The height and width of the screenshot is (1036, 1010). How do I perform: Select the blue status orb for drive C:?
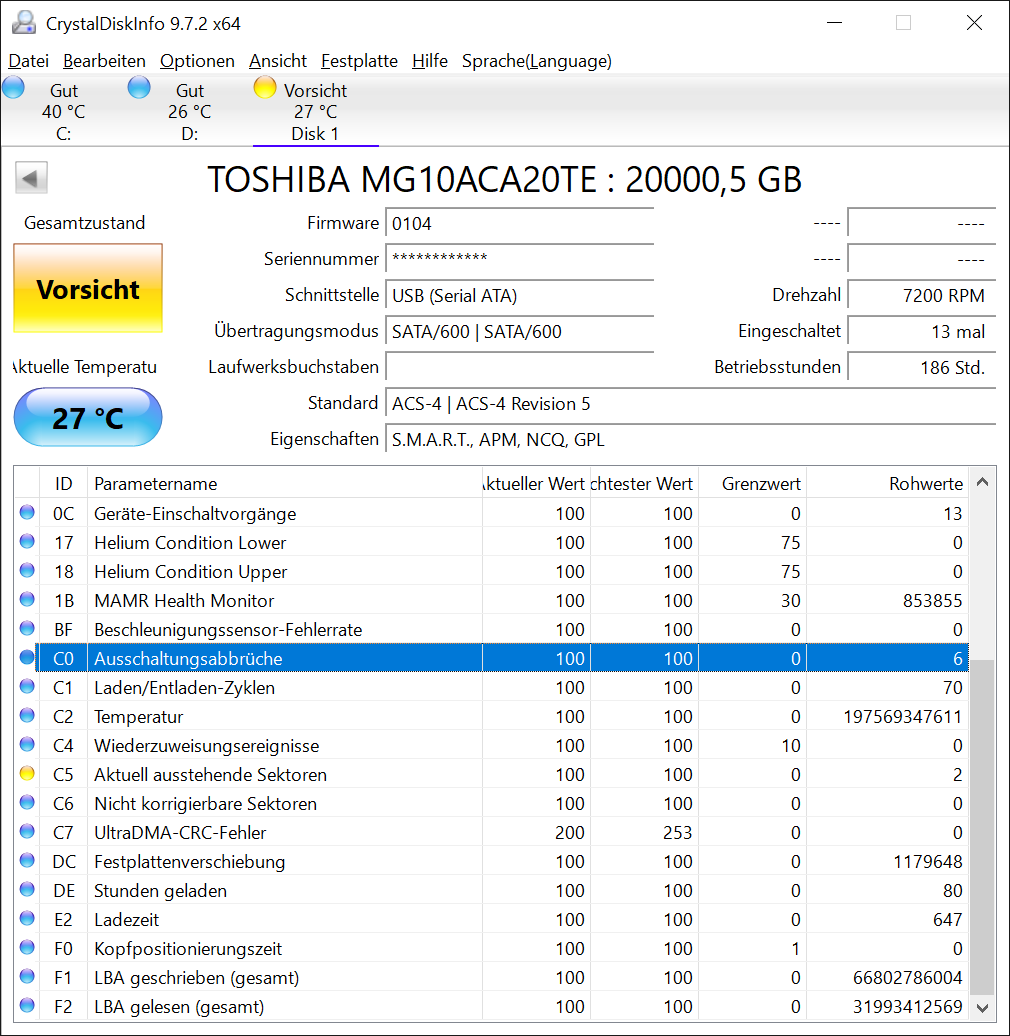13,88
